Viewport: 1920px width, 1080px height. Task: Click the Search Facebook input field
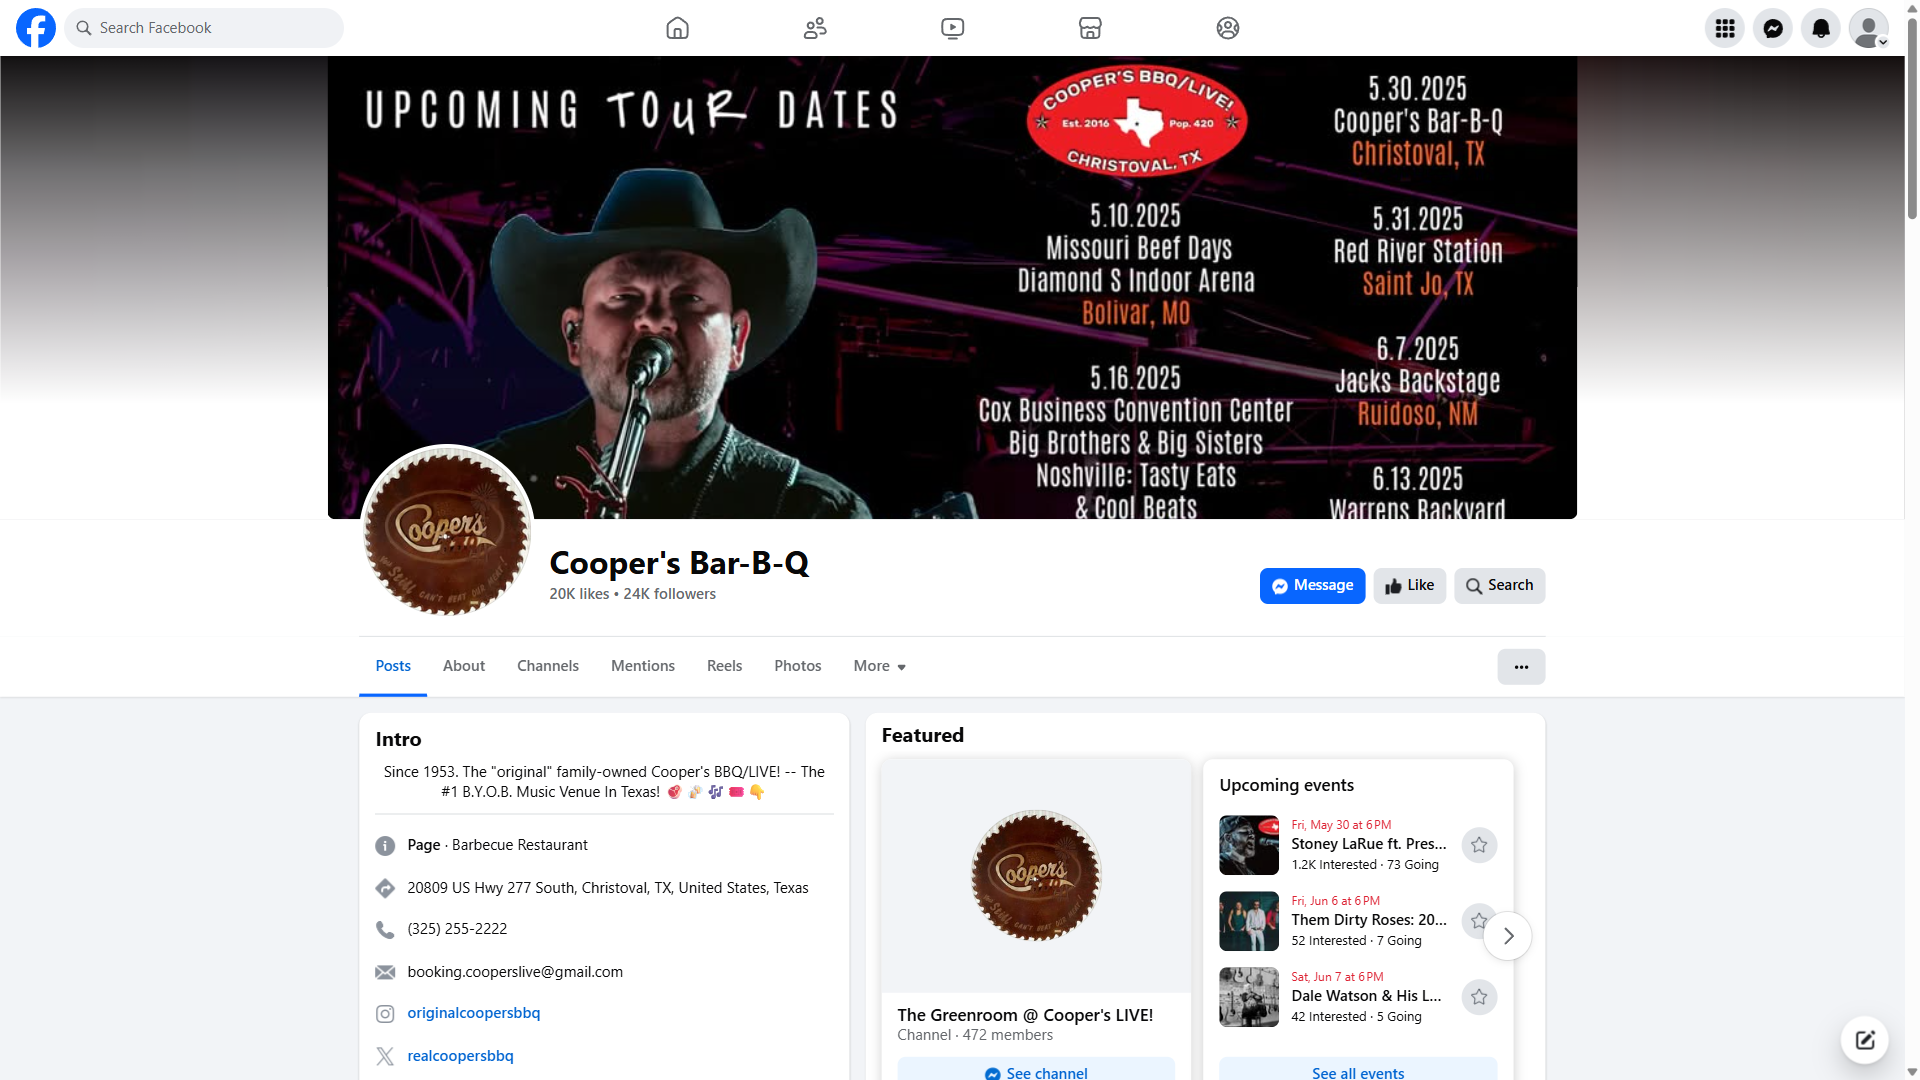(205, 28)
